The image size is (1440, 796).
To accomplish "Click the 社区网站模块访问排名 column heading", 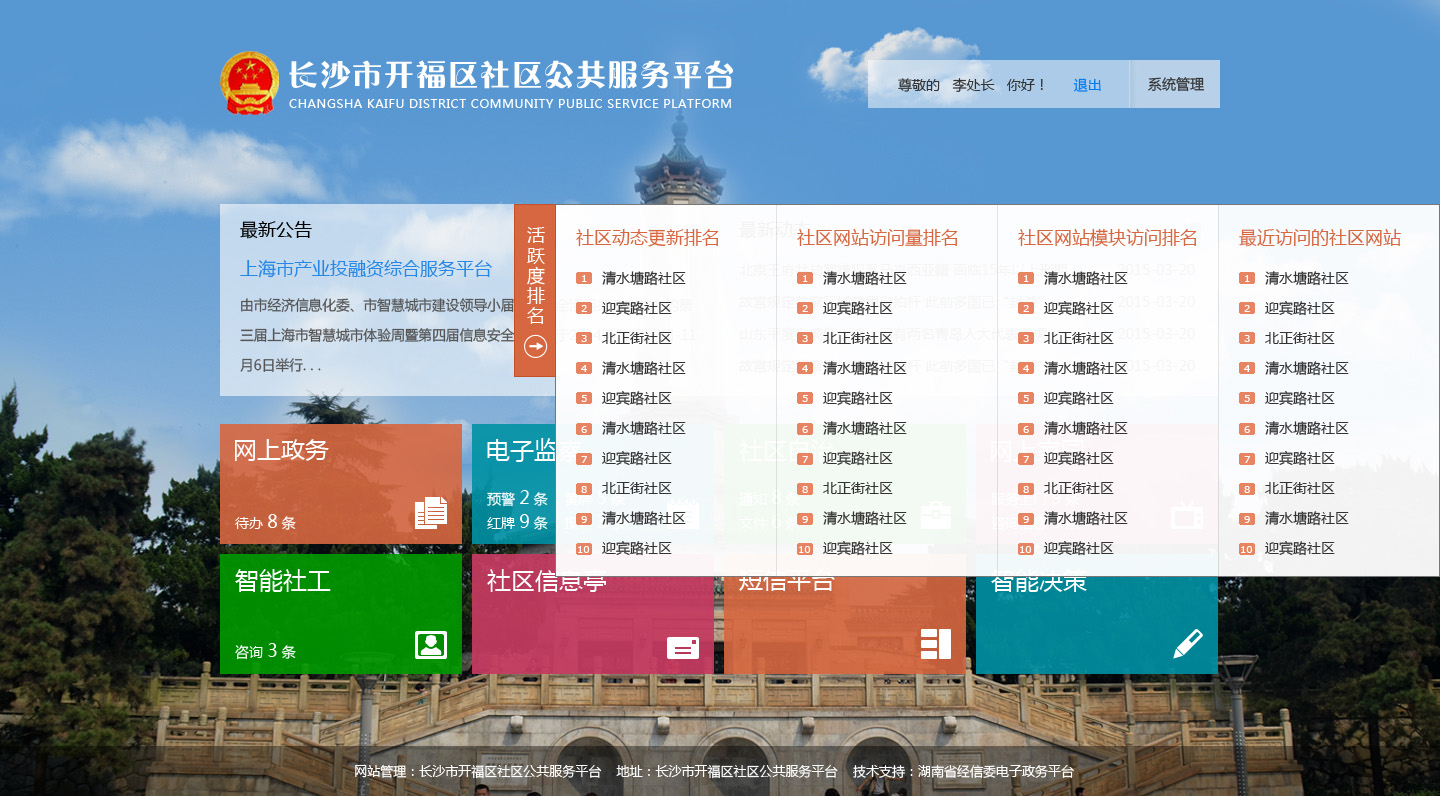I will tap(1108, 238).
